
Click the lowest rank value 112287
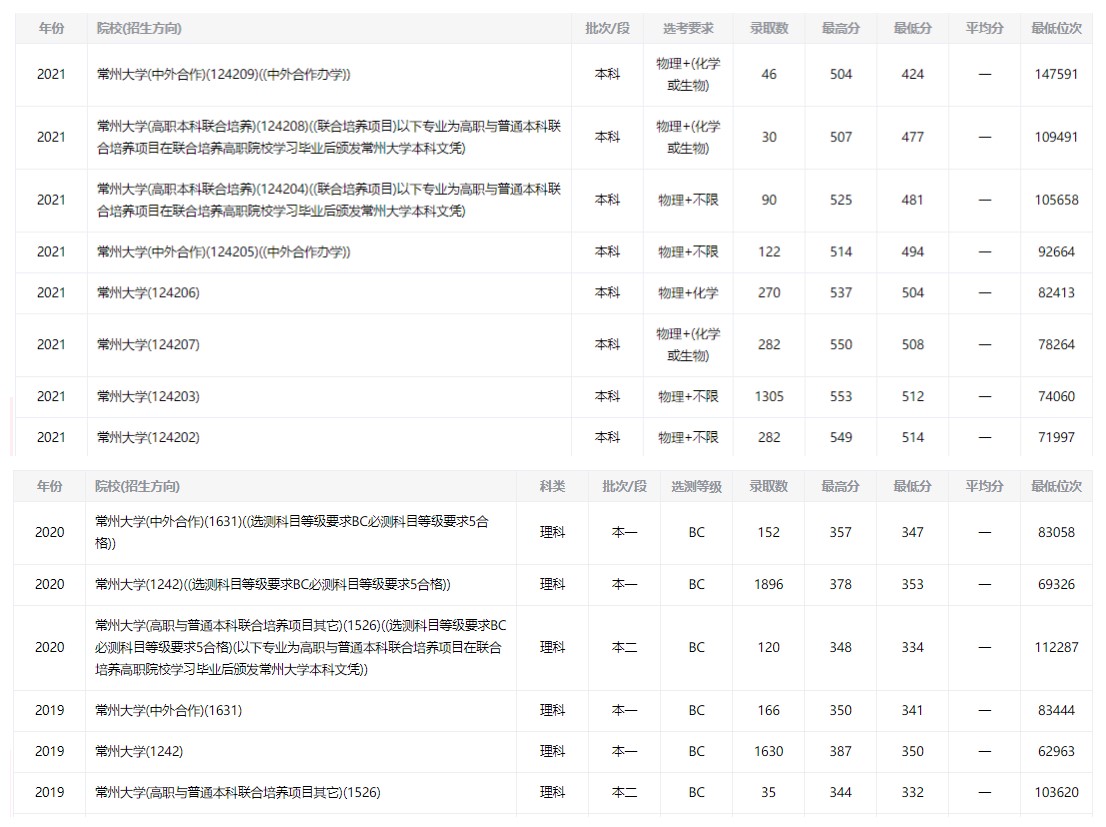1056,648
